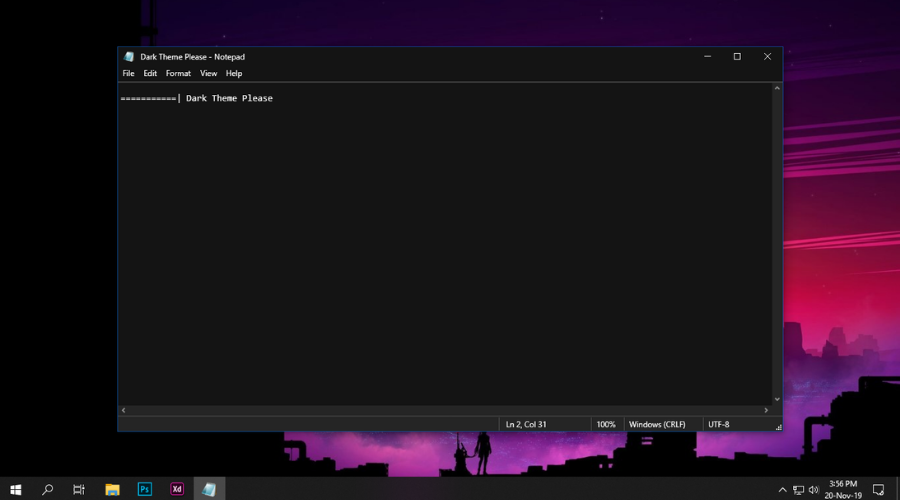The height and width of the screenshot is (500, 900).
Task: Open the Windows Start menu
Action: click(15, 489)
